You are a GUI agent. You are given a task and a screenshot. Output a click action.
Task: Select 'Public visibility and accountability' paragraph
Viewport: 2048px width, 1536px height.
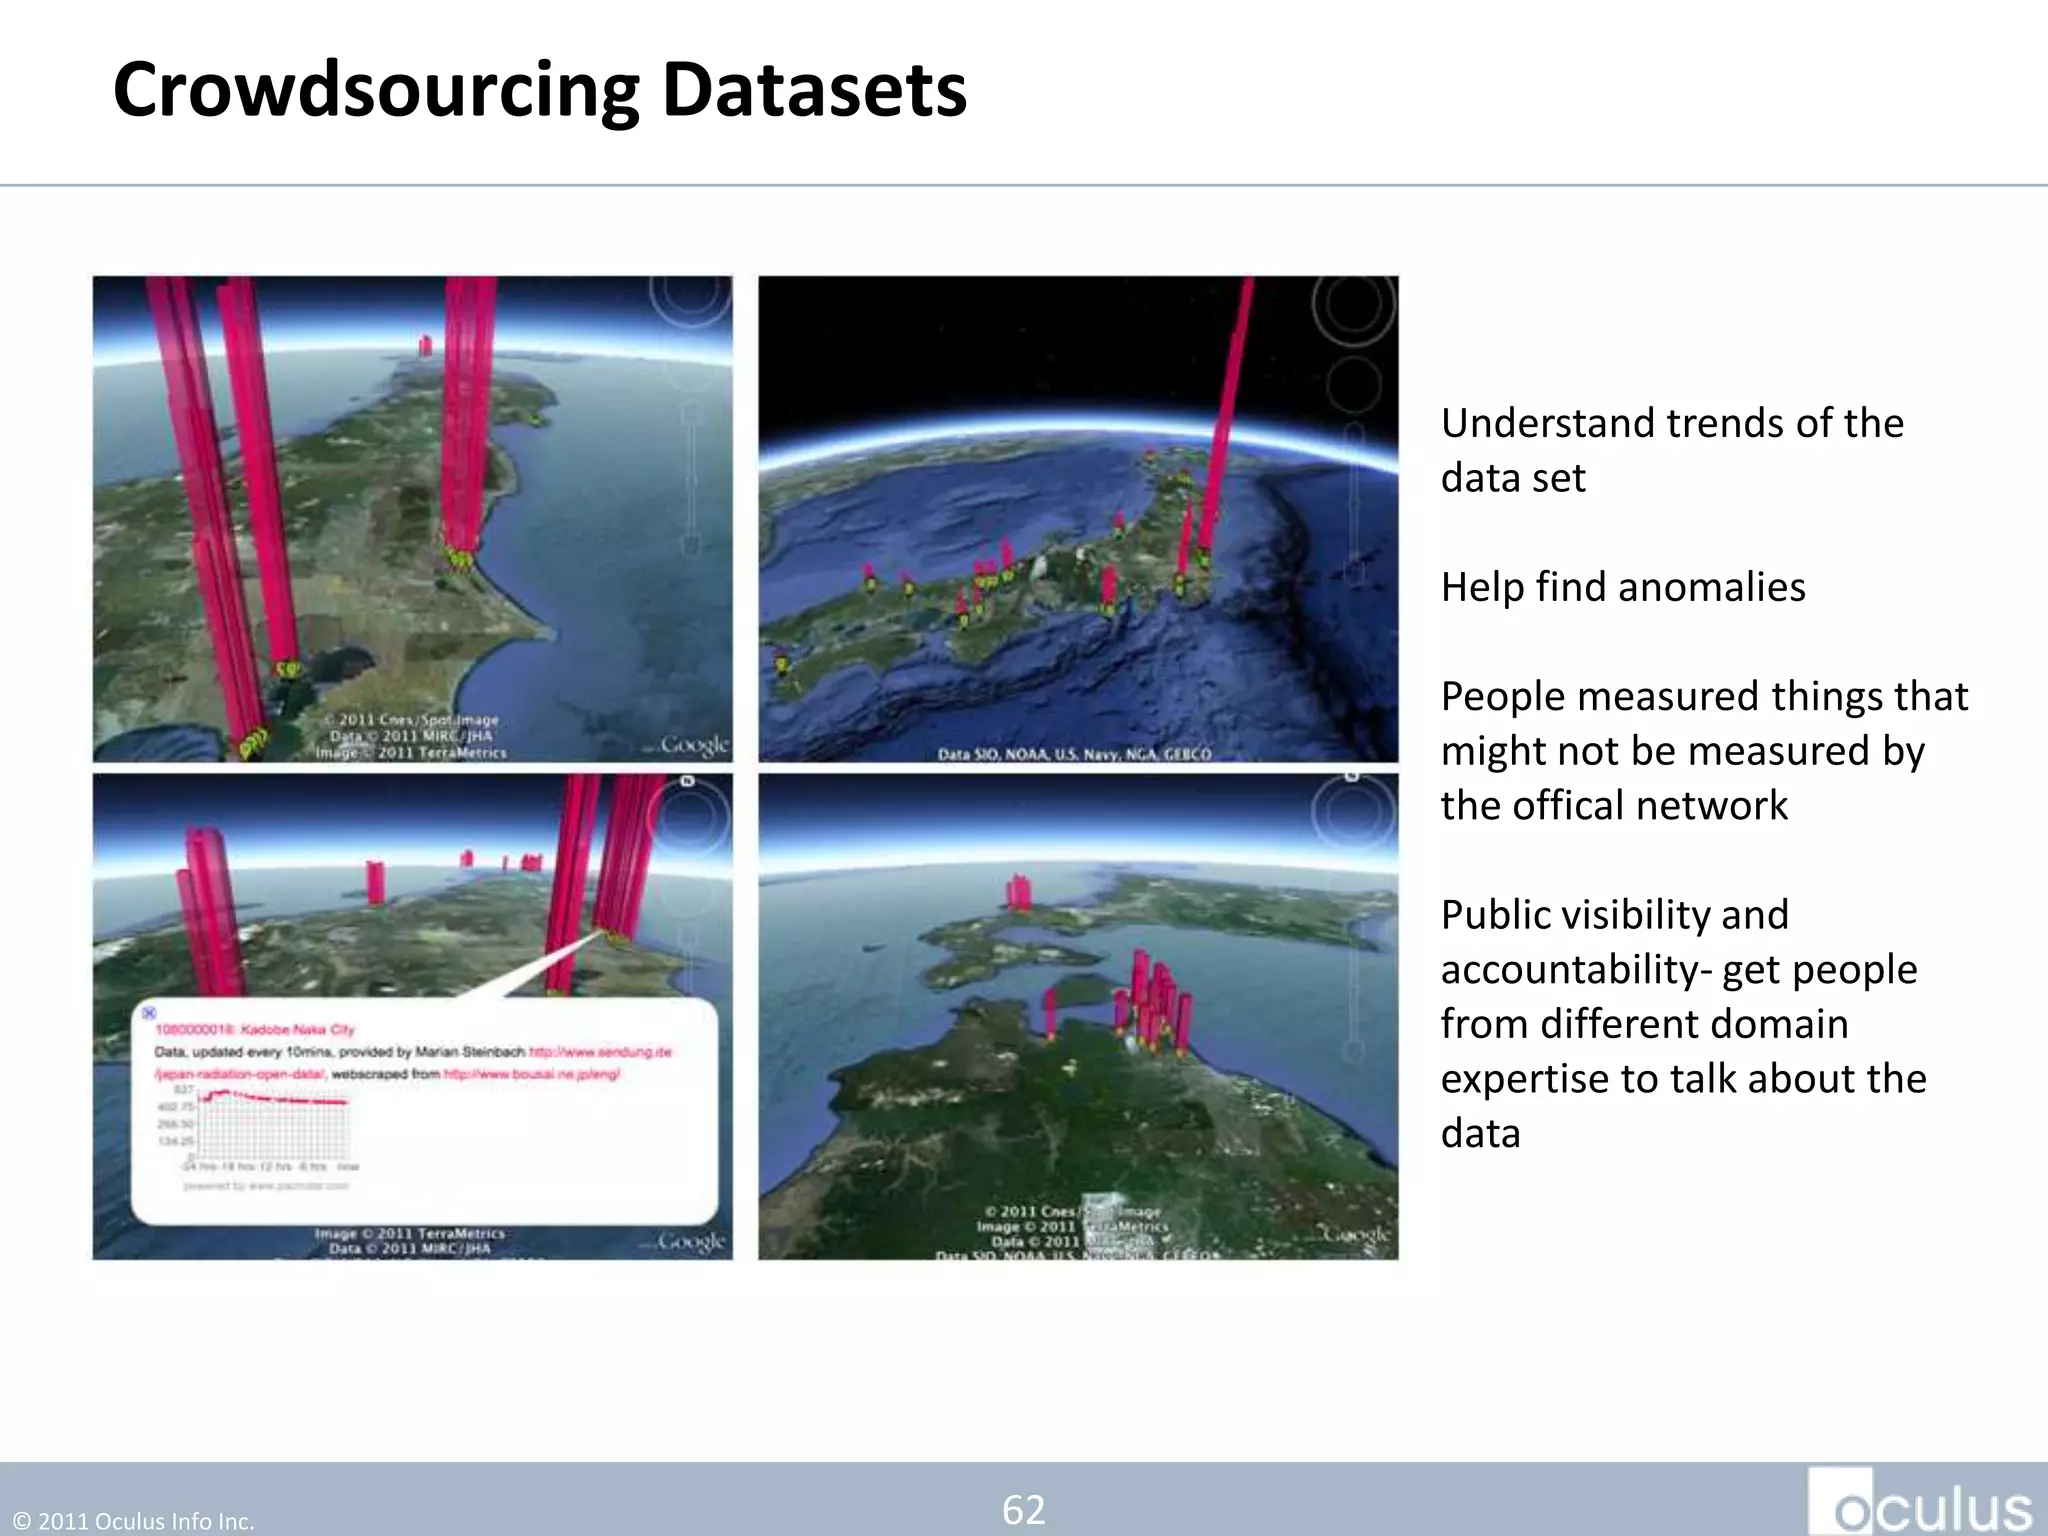click(x=1683, y=1023)
